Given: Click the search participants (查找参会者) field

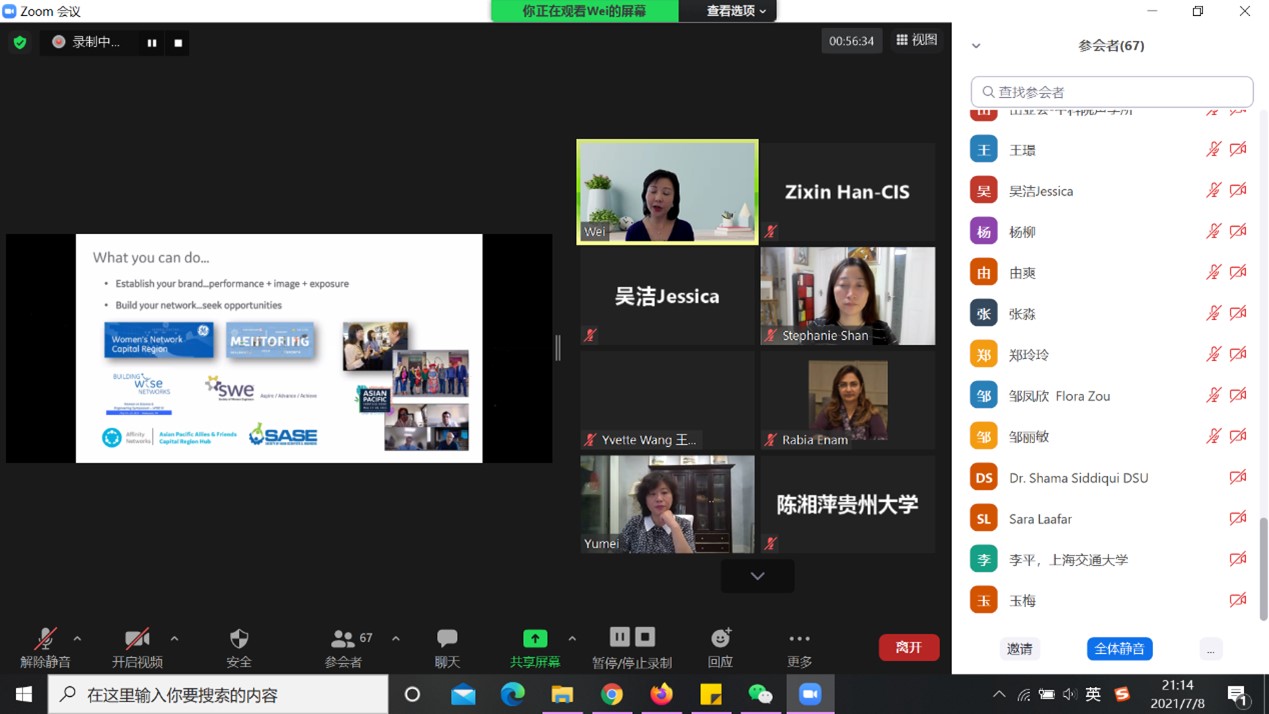Looking at the screenshot, I should point(1112,92).
